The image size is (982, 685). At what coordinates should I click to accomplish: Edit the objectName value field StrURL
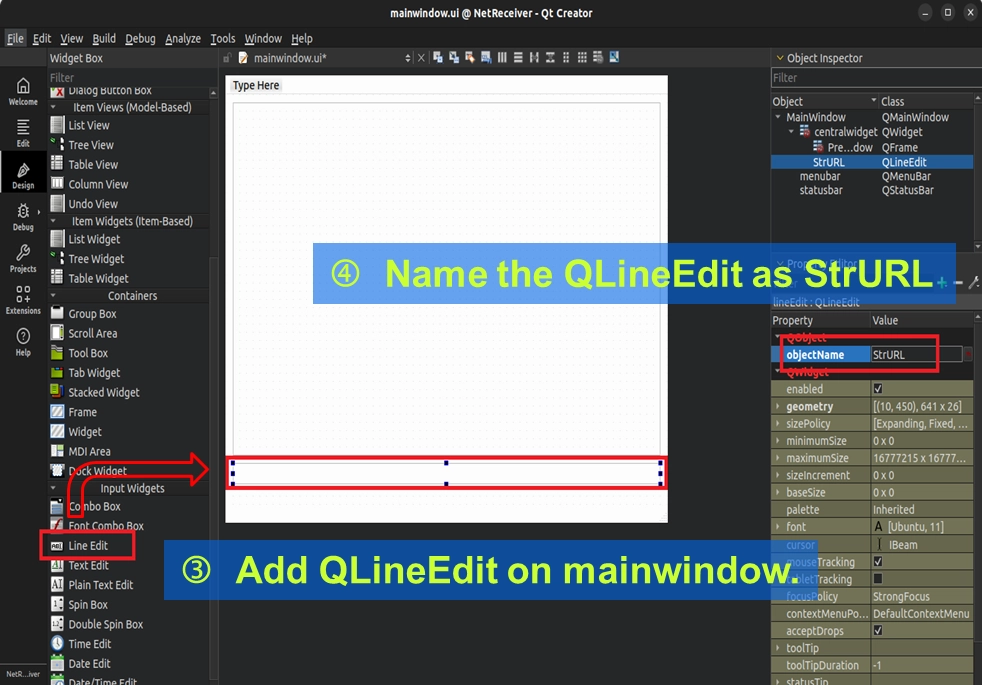click(917, 354)
